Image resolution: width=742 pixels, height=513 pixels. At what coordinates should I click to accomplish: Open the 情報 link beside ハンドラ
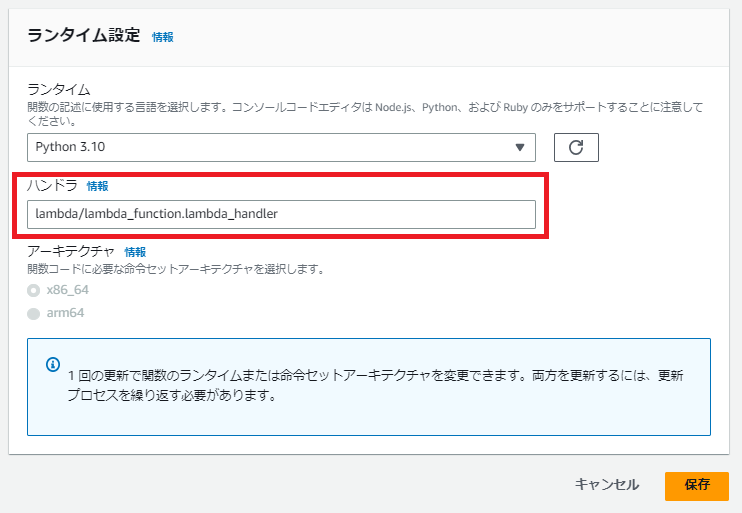pyautogui.click(x=97, y=186)
